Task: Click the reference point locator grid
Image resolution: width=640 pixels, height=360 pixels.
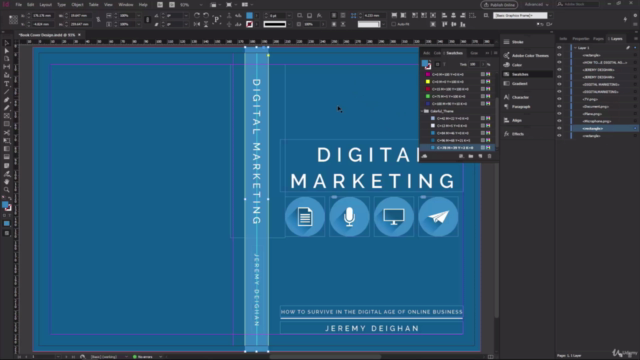Action: pyautogui.click(x=13, y=20)
